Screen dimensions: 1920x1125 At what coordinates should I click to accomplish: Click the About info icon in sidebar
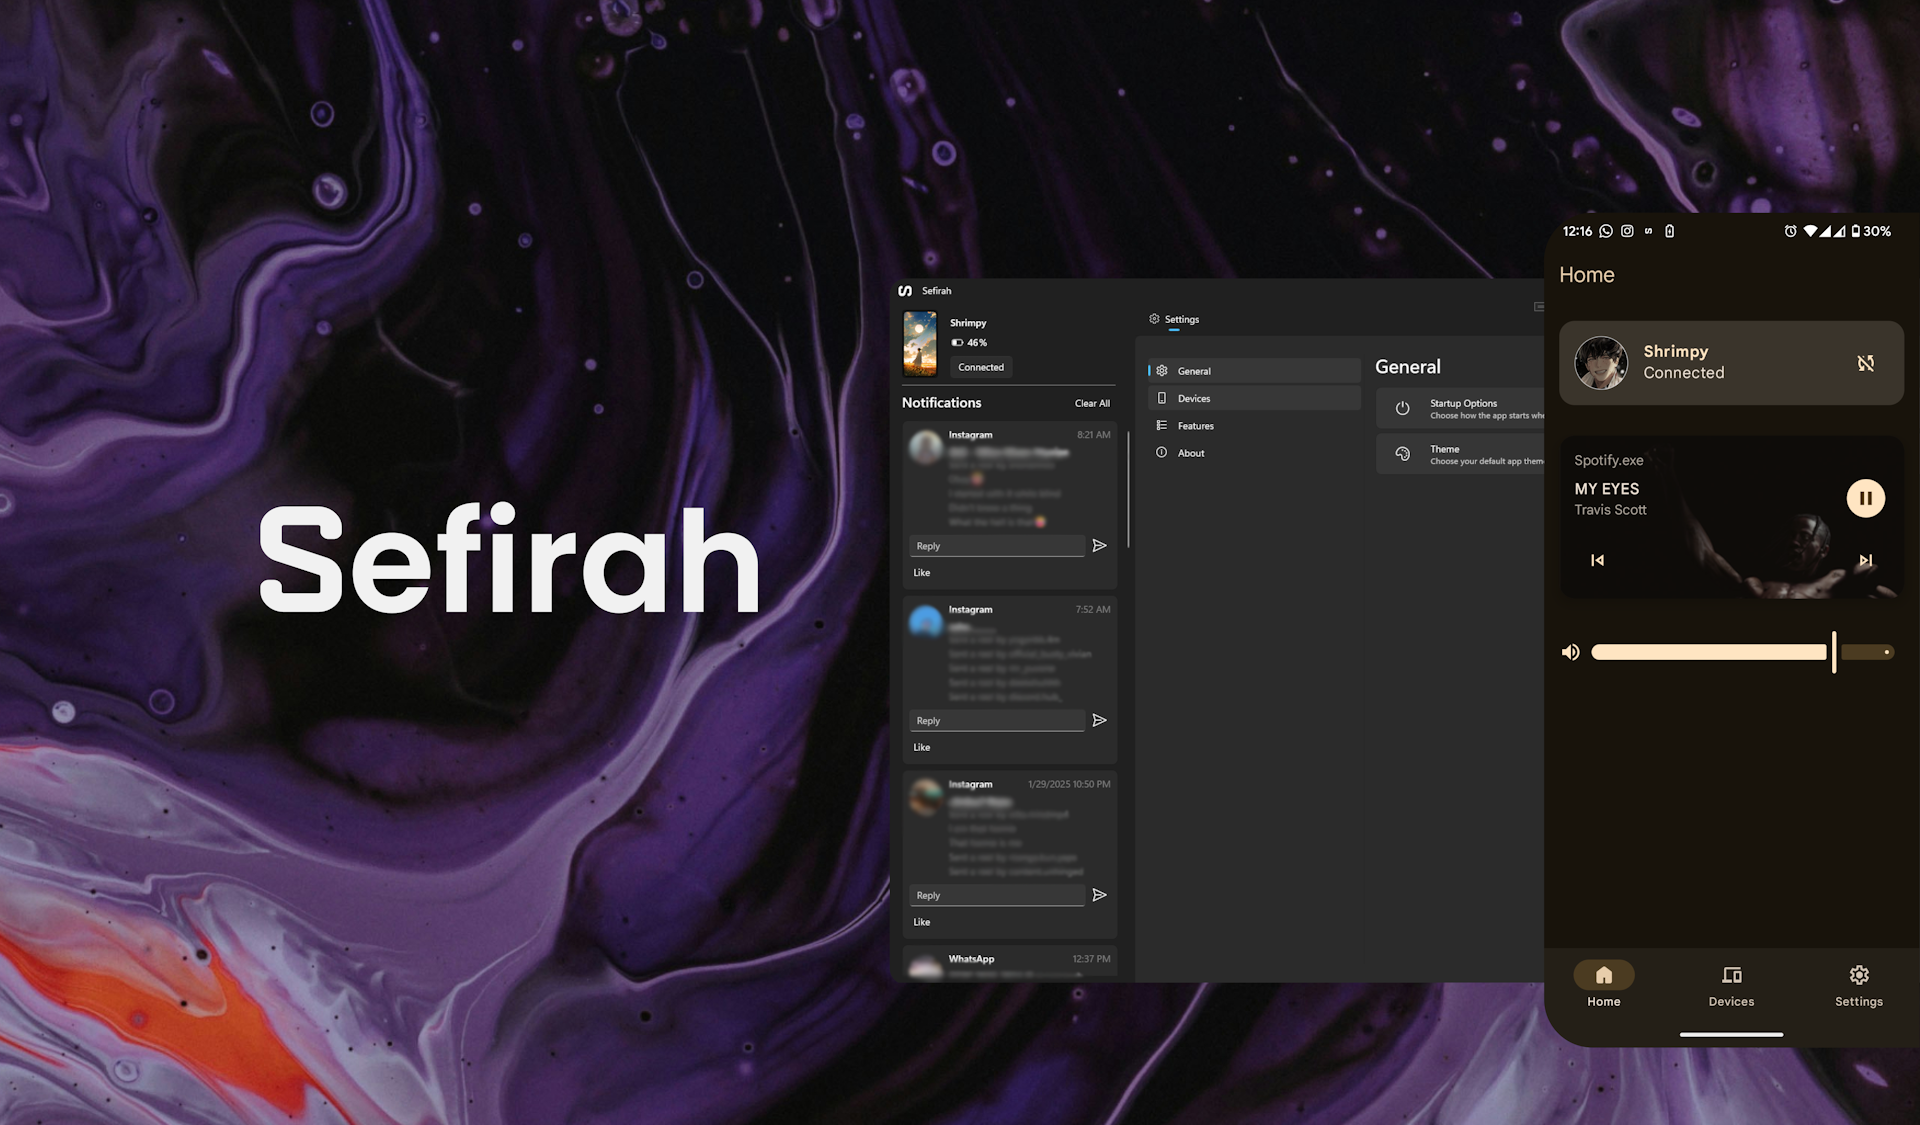click(x=1161, y=453)
